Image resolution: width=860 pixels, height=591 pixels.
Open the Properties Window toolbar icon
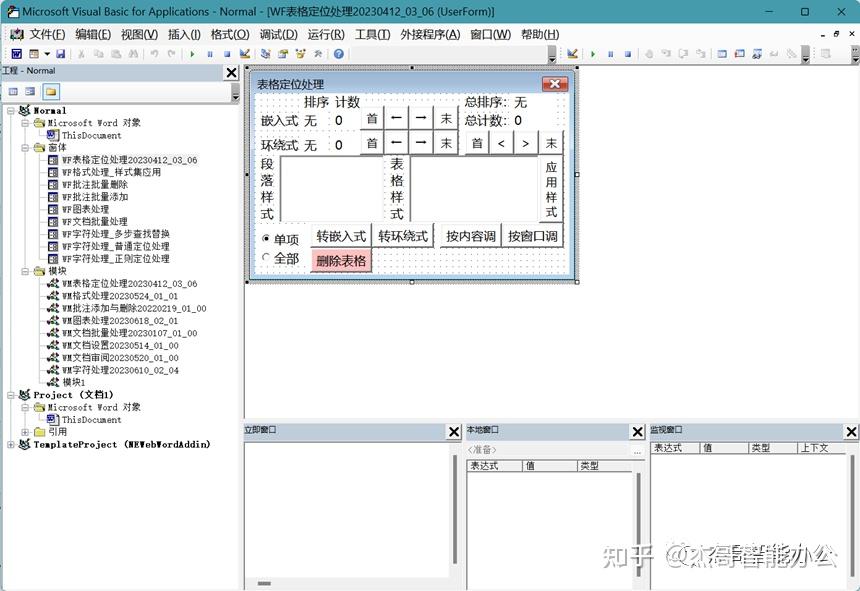point(282,52)
